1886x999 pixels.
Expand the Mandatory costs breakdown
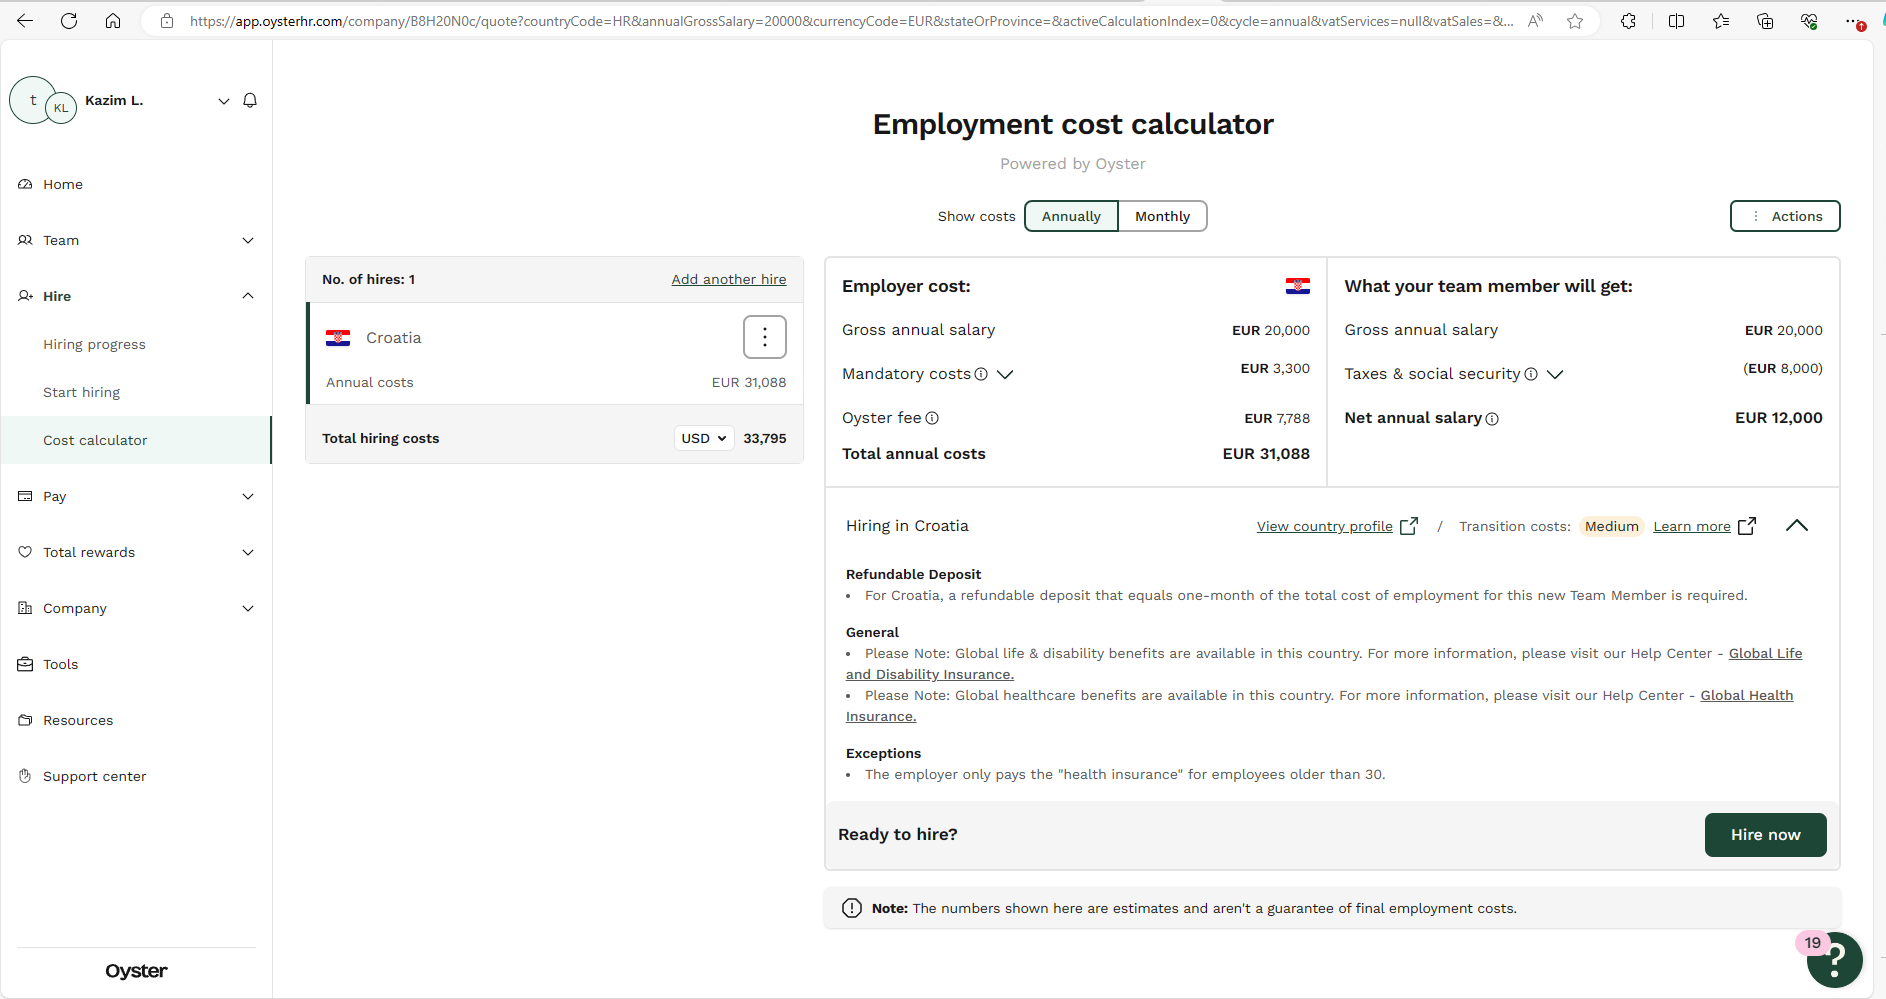[x=1005, y=374]
